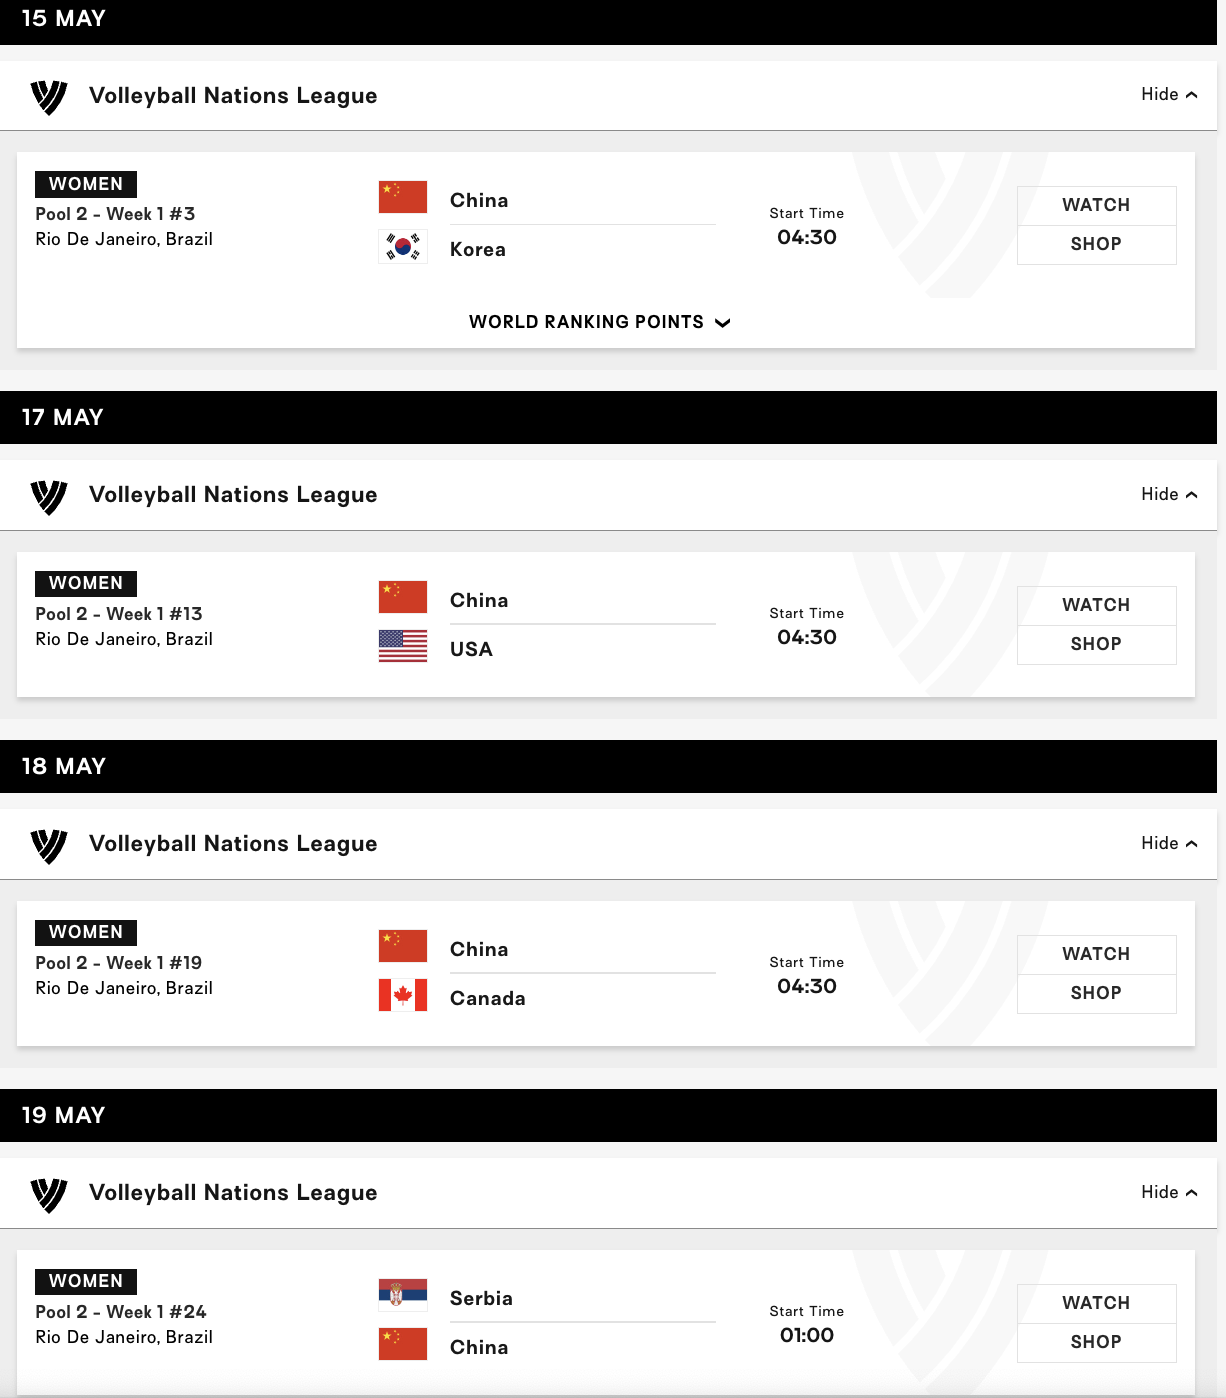1226x1398 pixels.
Task: Select the Serbia team name
Action: coord(481,1298)
